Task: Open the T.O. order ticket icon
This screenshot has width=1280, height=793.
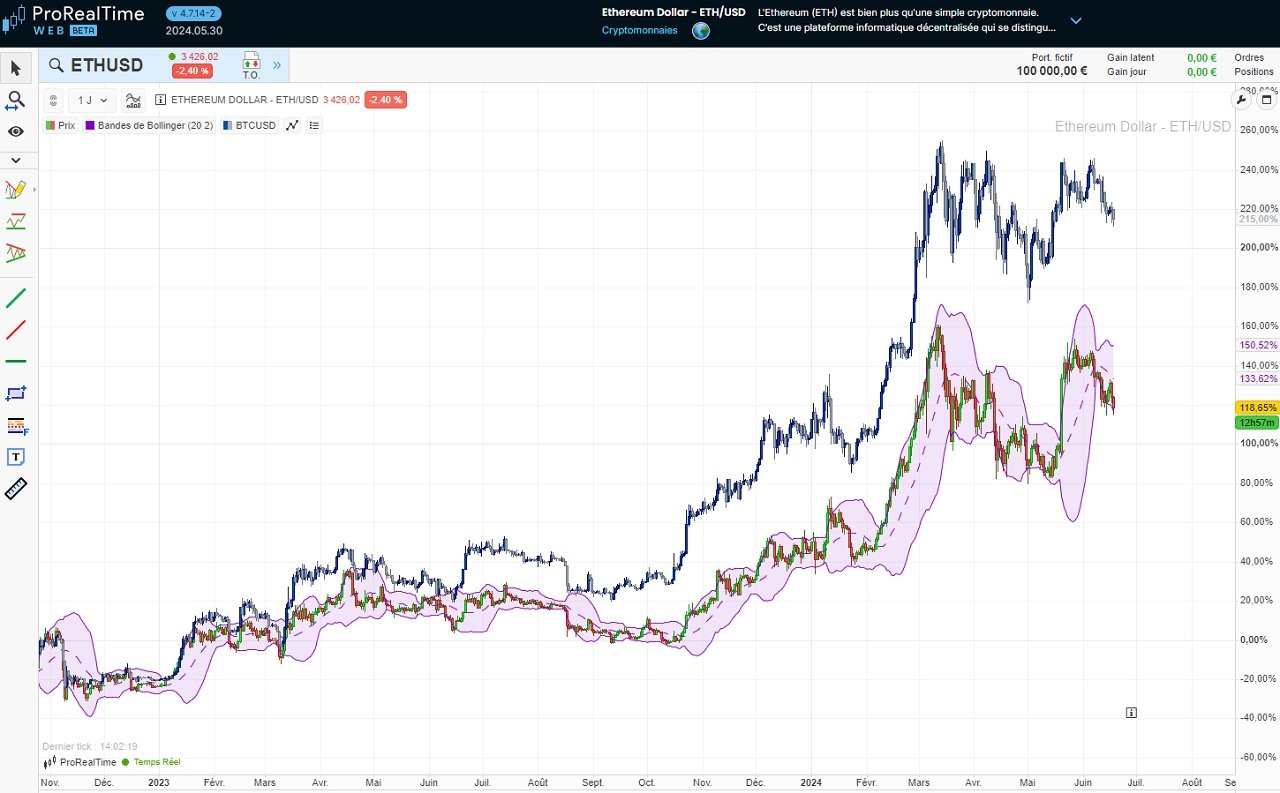Action: click(x=251, y=66)
